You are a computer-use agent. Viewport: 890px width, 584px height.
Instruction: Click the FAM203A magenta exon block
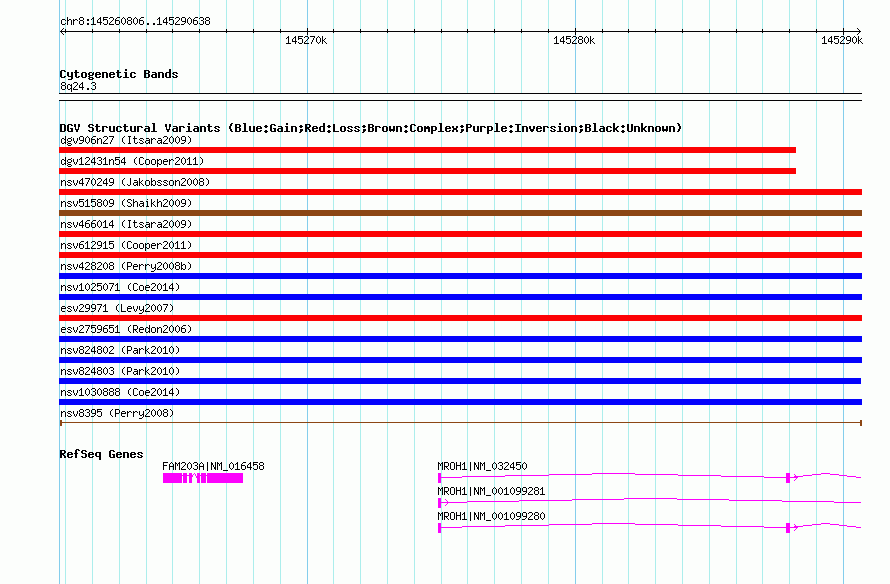point(203,478)
